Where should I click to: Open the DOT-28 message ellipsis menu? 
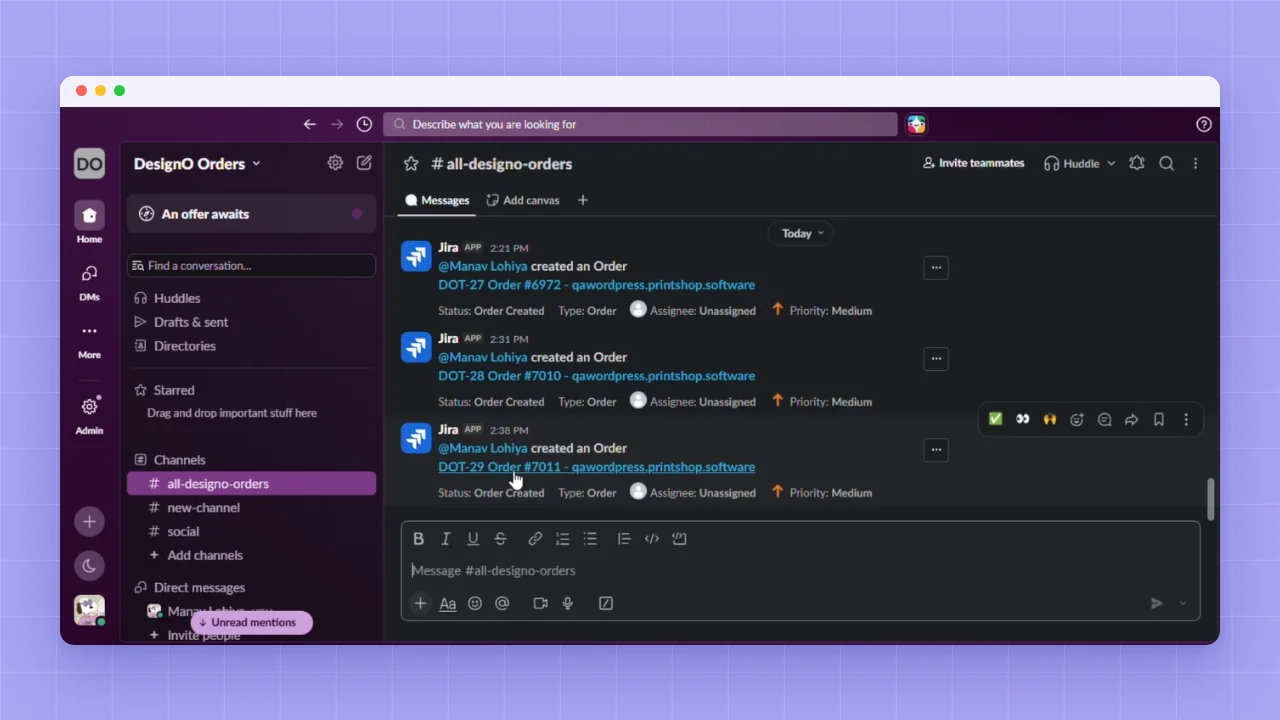tap(936, 358)
